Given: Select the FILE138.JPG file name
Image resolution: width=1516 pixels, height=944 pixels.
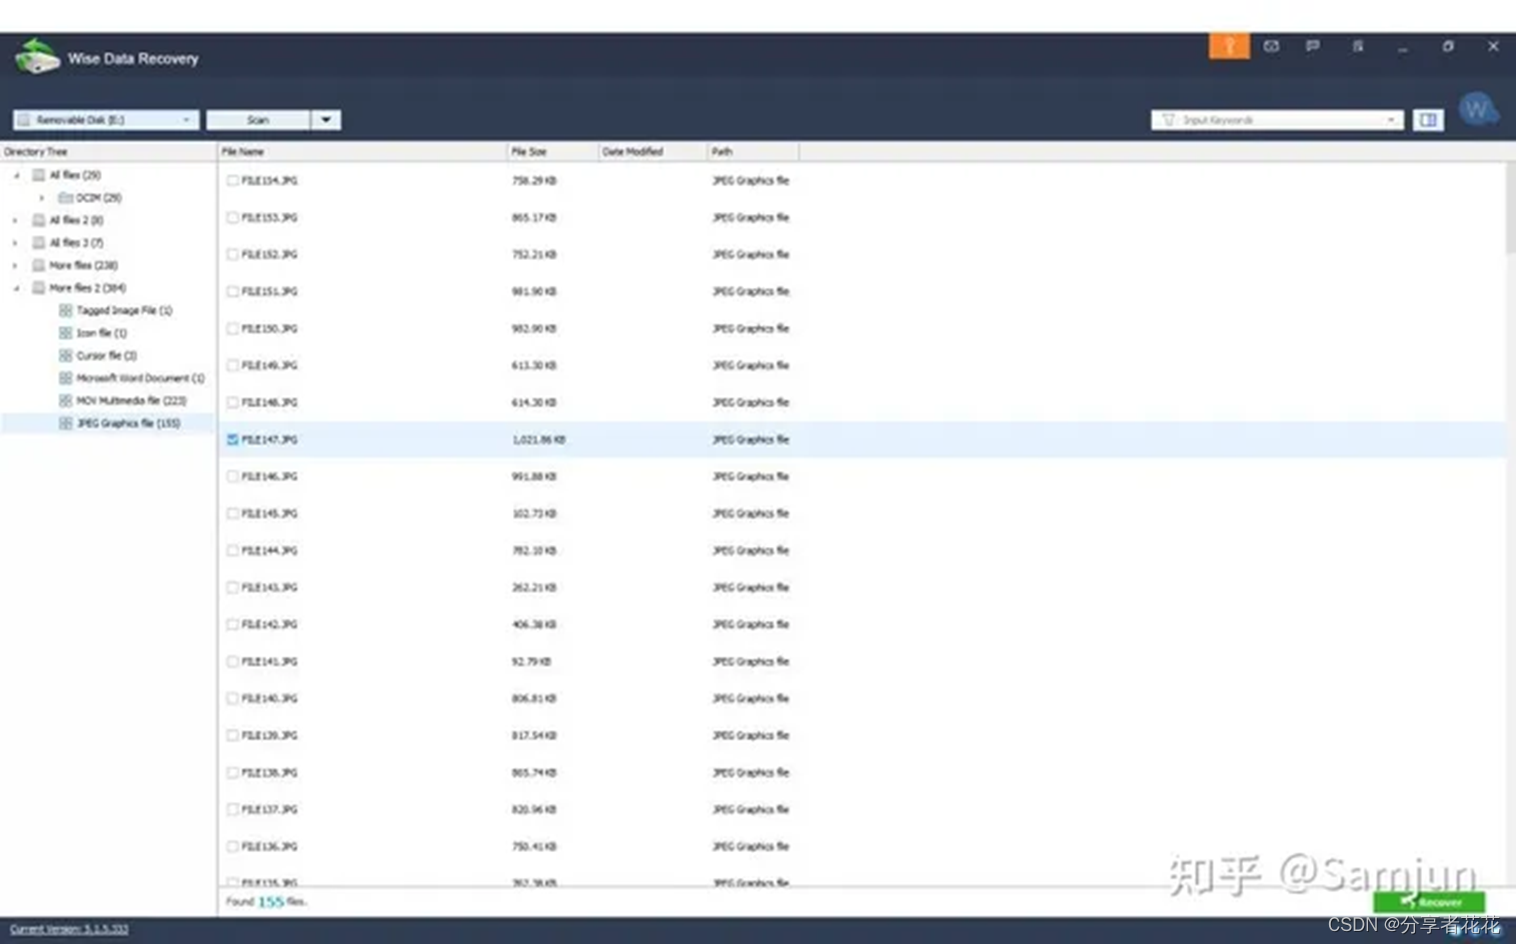Looking at the screenshot, I should point(269,773).
